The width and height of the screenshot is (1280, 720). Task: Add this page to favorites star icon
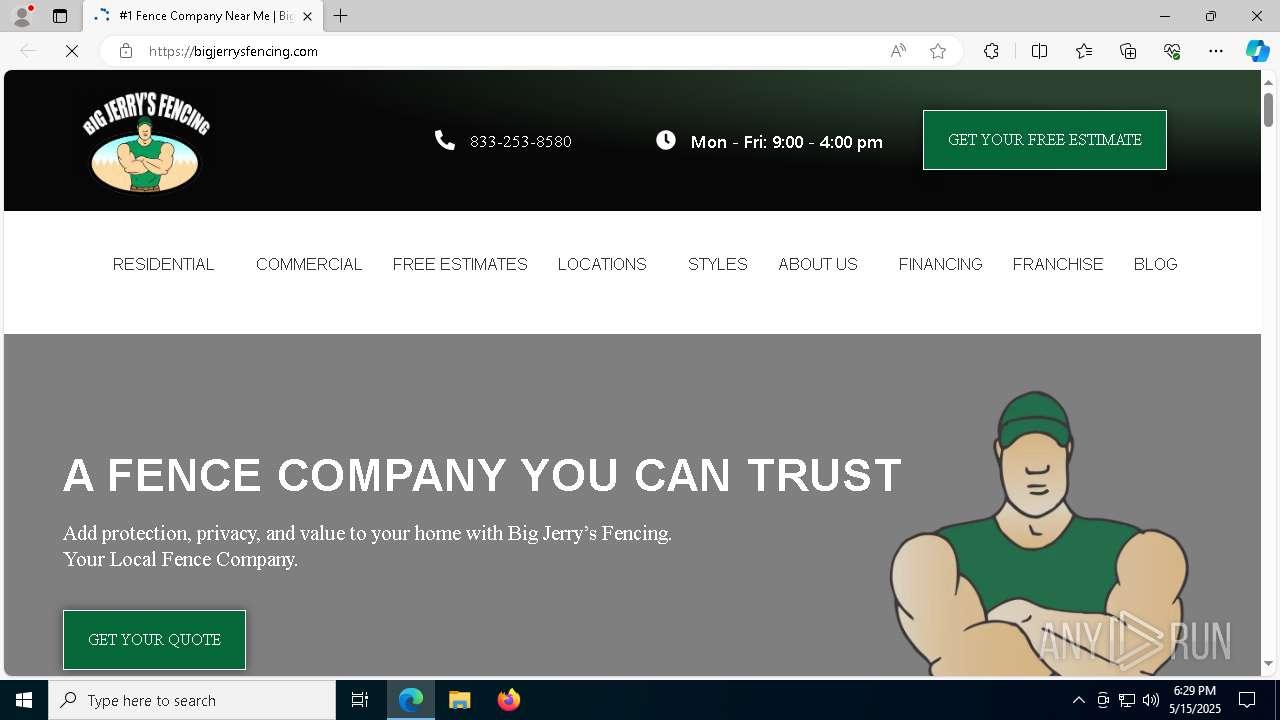pyautogui.click(x=938, y=51)
